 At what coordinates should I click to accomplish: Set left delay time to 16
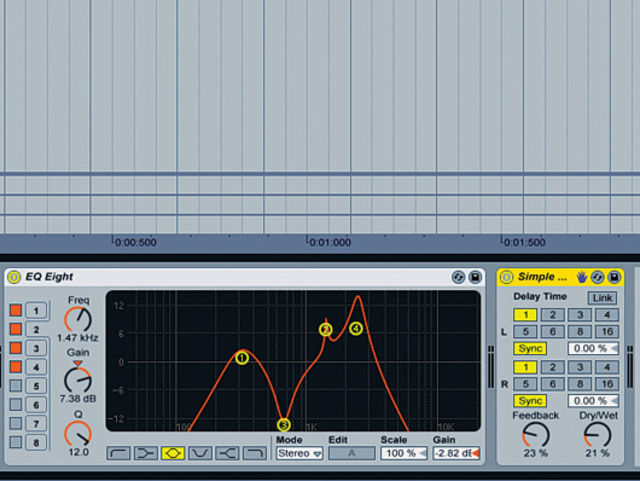607,332
